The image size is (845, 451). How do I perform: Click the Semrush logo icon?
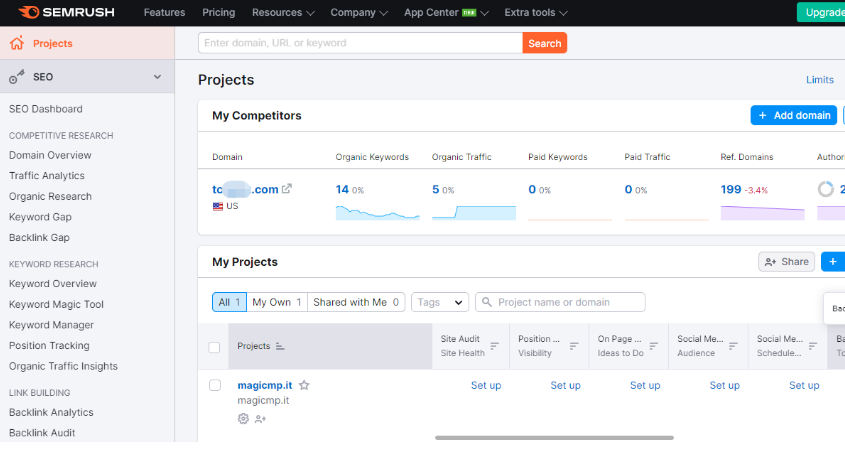click(28, 13)
